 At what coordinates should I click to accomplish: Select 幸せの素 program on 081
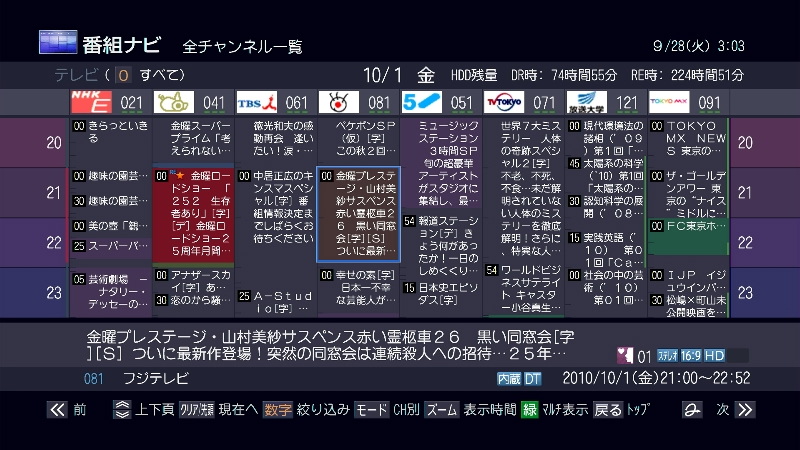pos(359,288)
